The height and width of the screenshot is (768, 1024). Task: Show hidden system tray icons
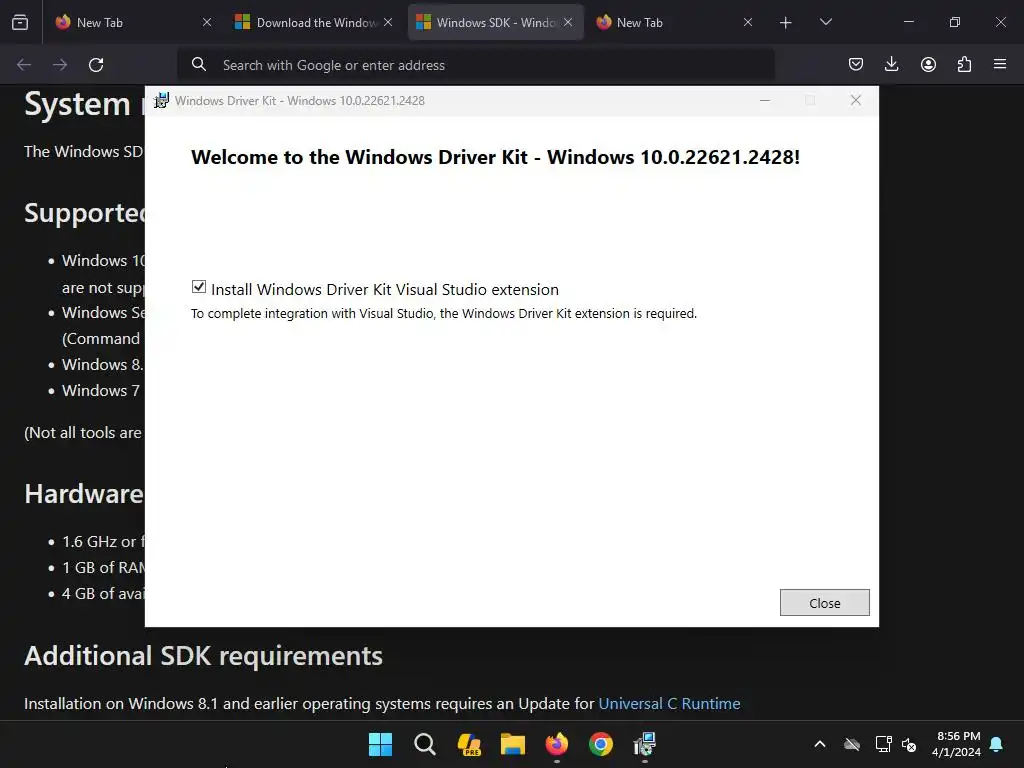click(820, 744)
